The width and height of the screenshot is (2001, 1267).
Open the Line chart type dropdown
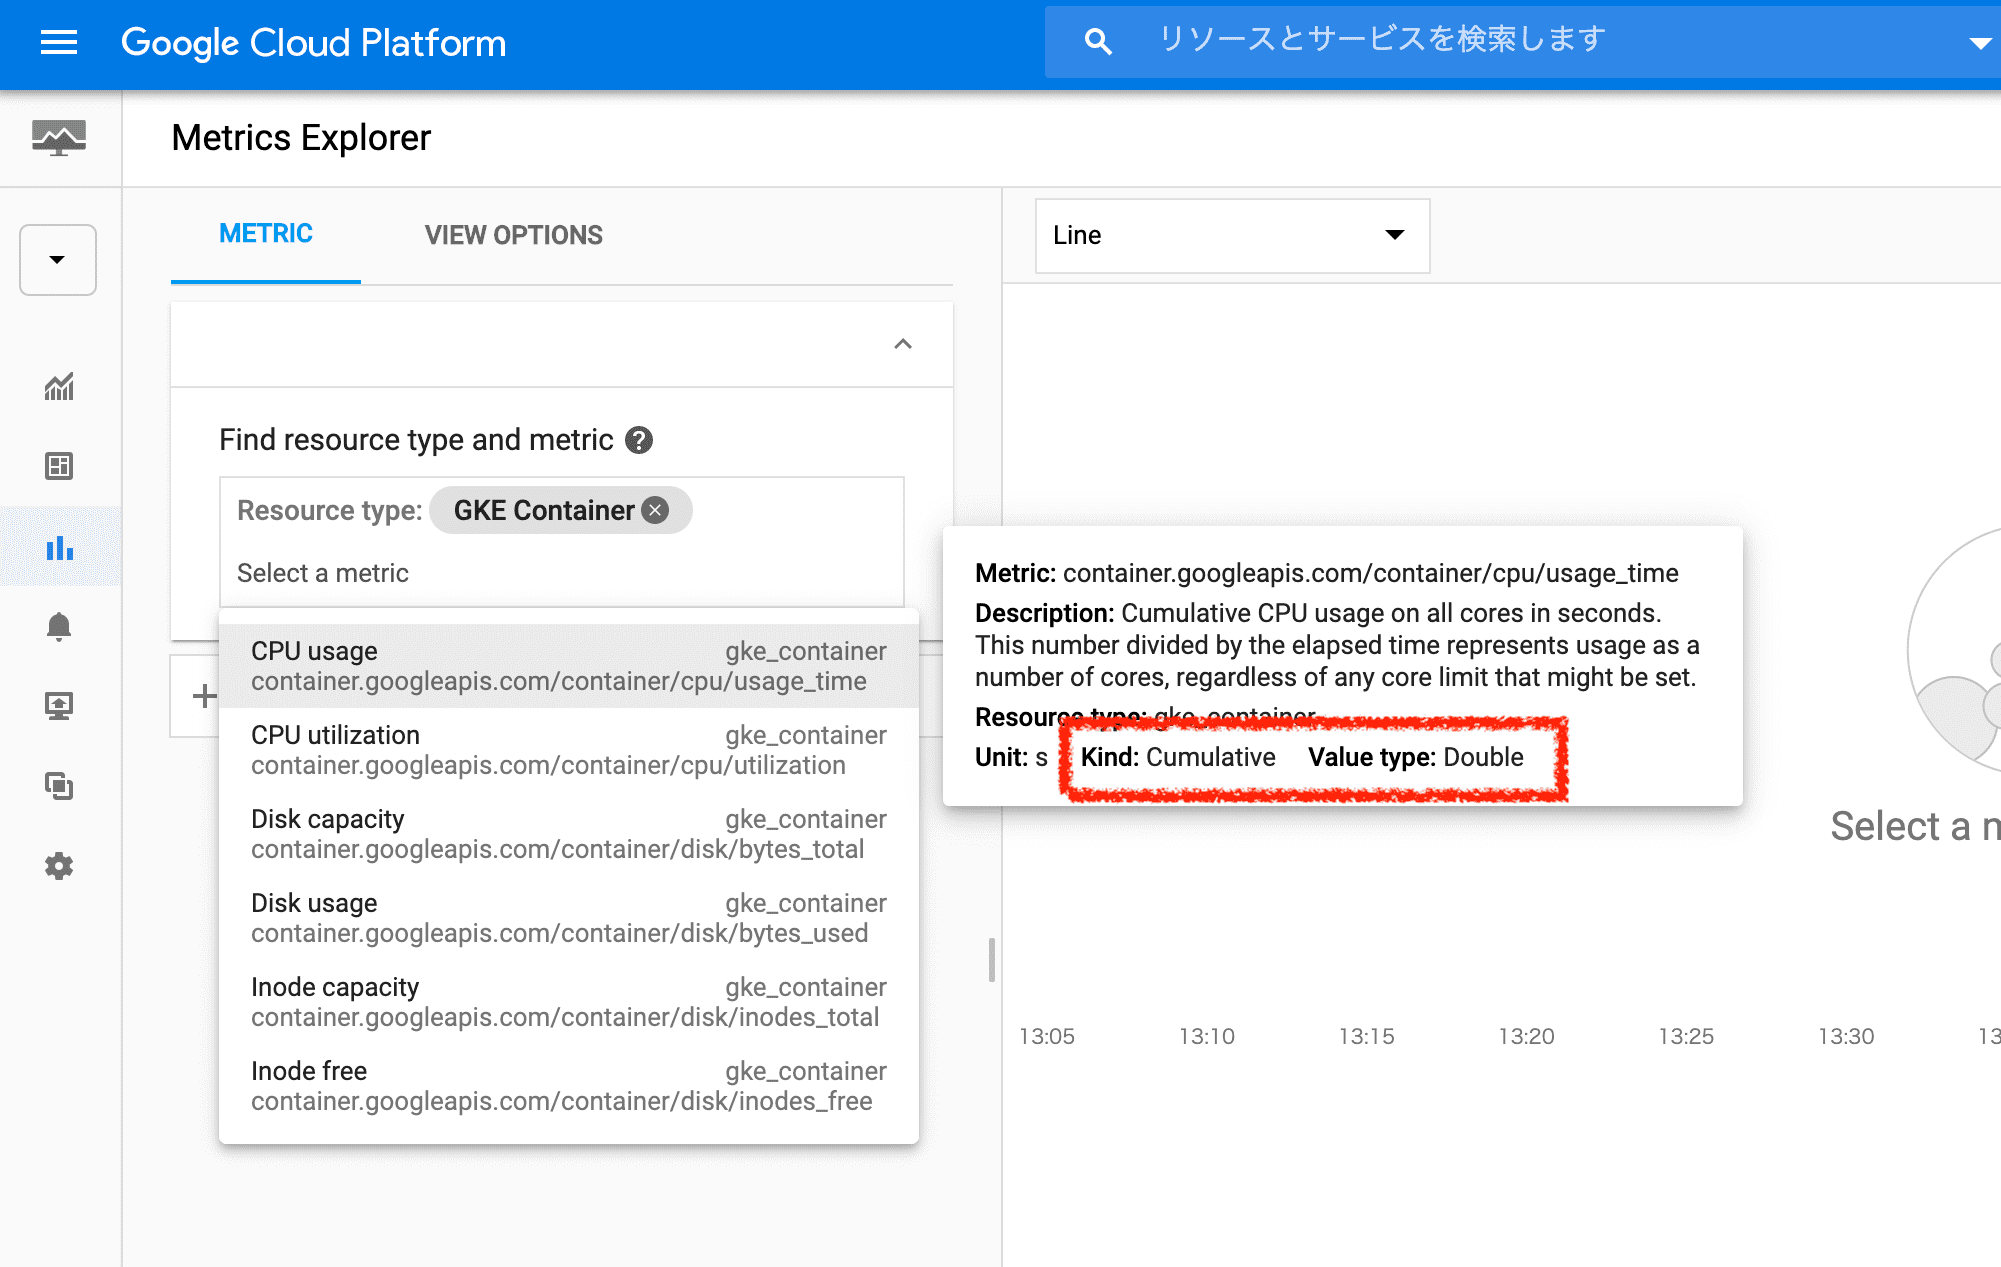pyautogui.click(x=1232, y=235)
